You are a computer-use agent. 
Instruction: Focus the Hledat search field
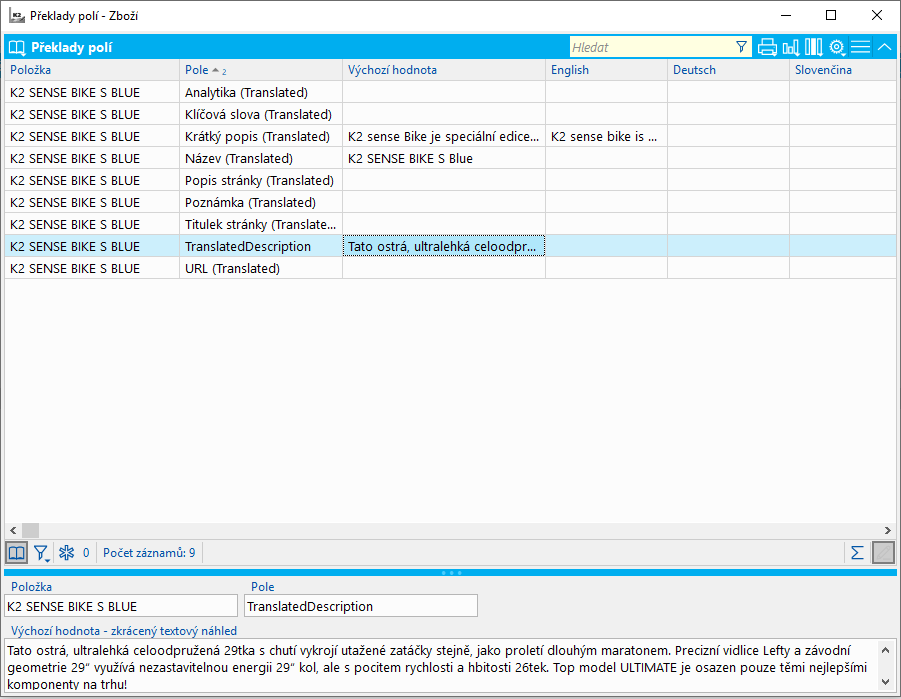tap(652, 47)
